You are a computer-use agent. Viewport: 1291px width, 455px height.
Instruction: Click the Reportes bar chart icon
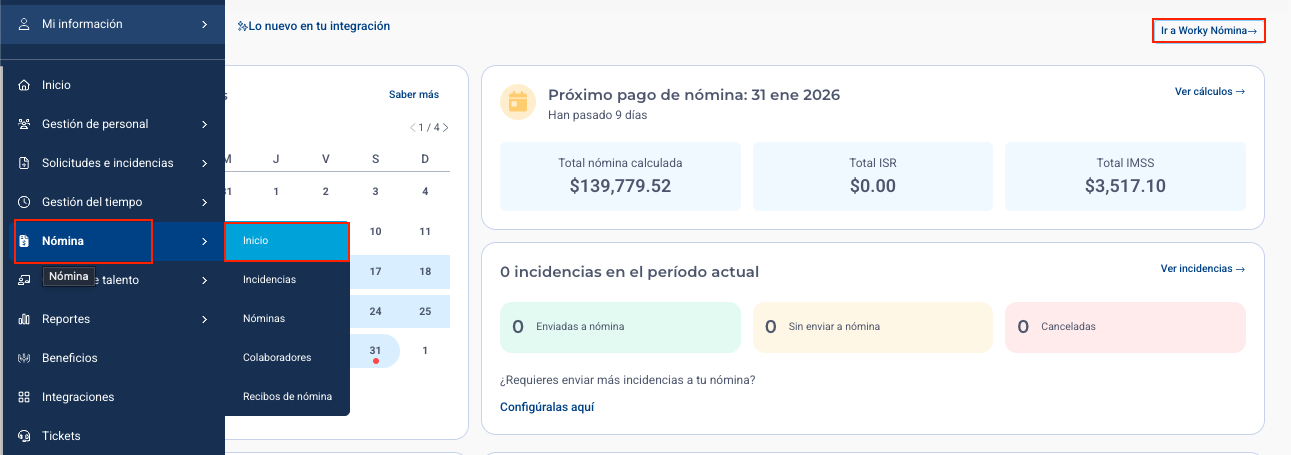tap(24, 319)
